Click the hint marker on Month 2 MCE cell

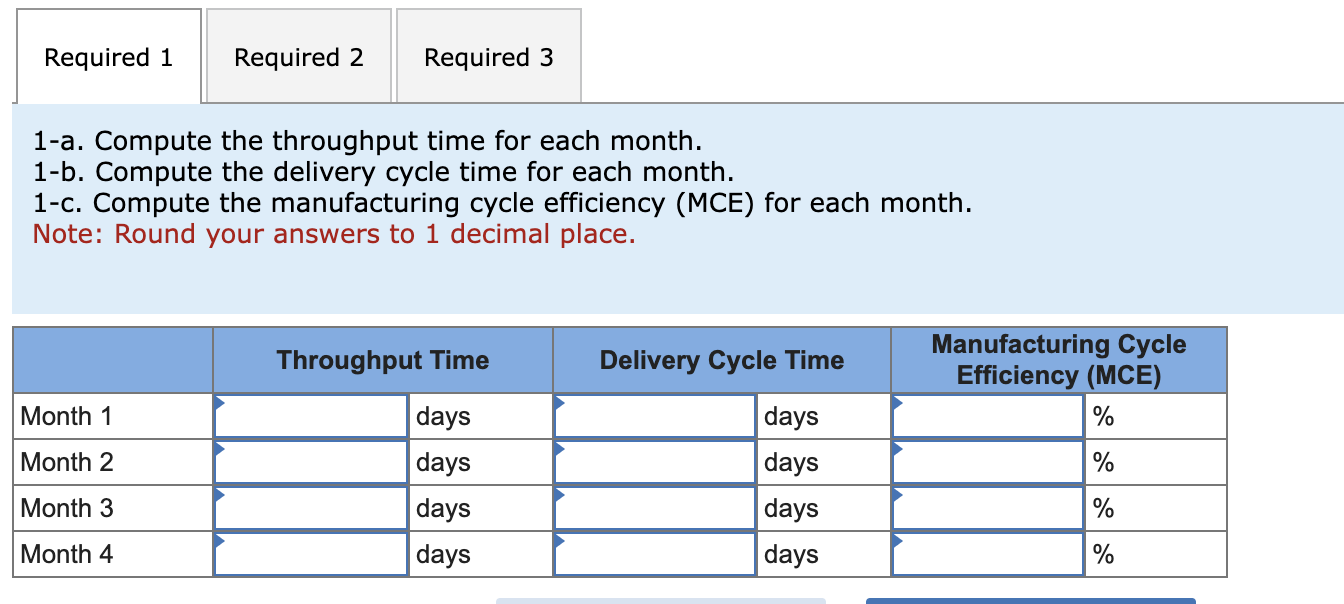pyautogui.click(x=895, y=448)
